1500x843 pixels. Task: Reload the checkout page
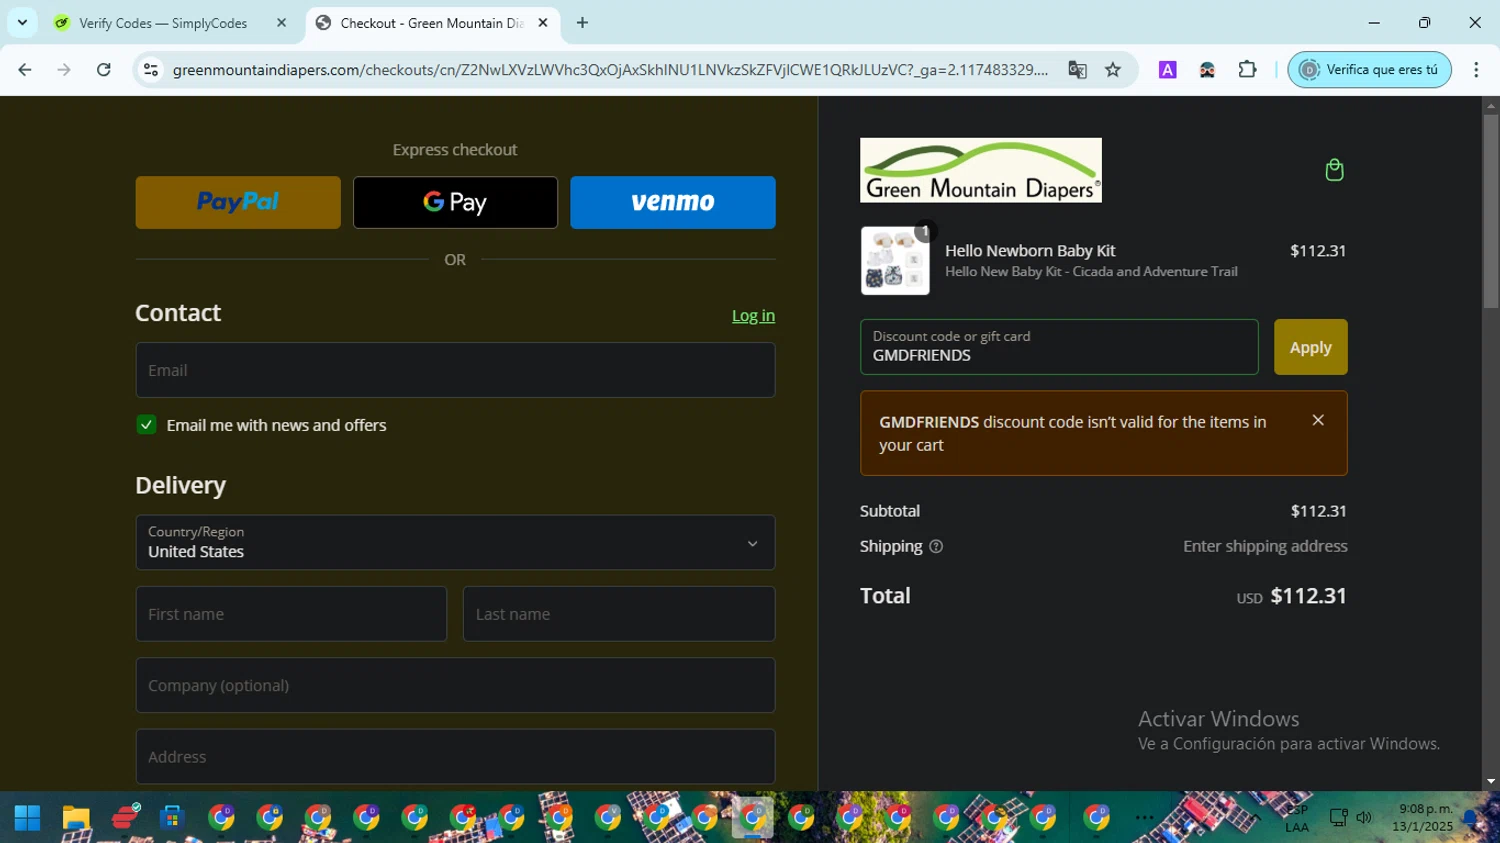click(x=104, y=70)
